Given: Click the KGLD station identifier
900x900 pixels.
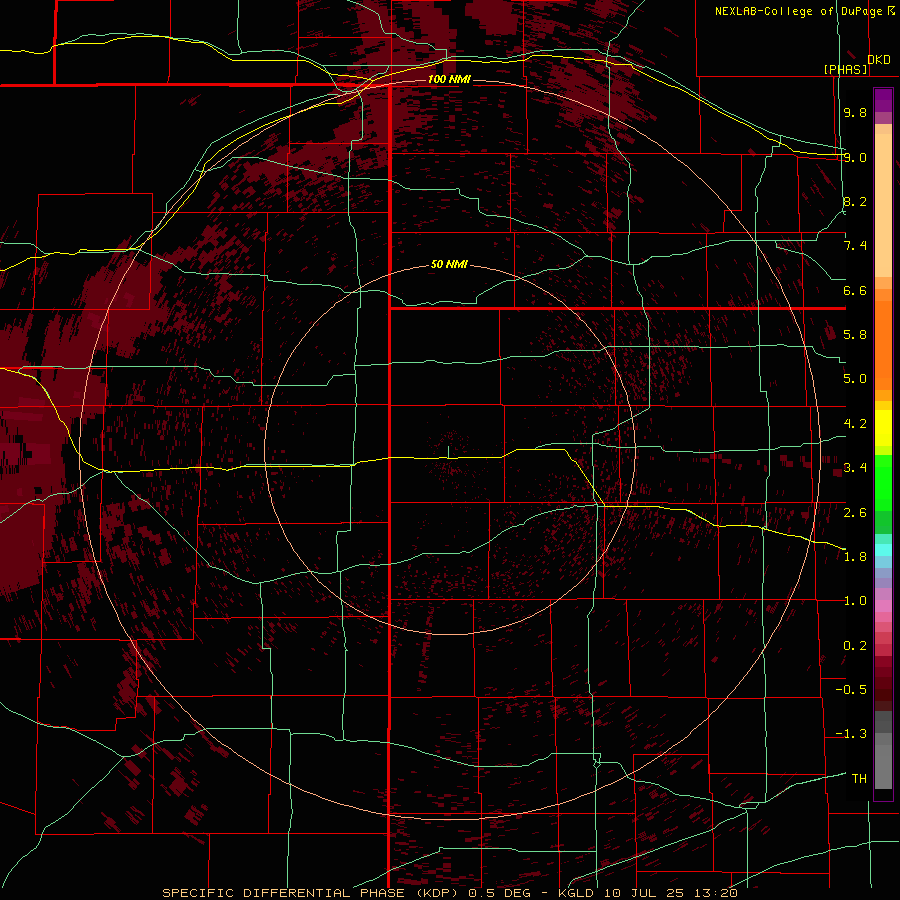Looking at the screenshot, I should tap(576, 893).
